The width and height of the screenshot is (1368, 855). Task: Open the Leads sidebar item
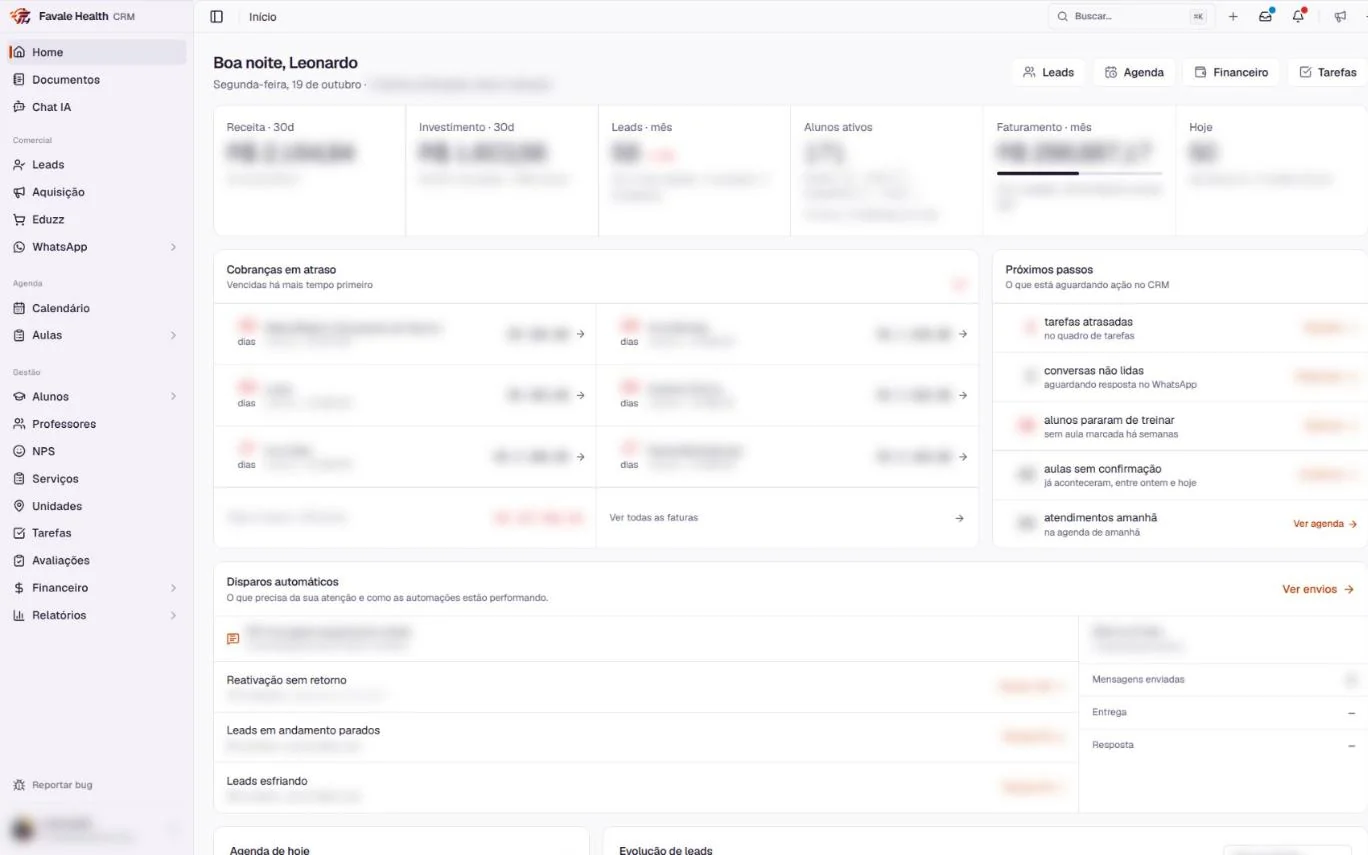click(96, 165)
